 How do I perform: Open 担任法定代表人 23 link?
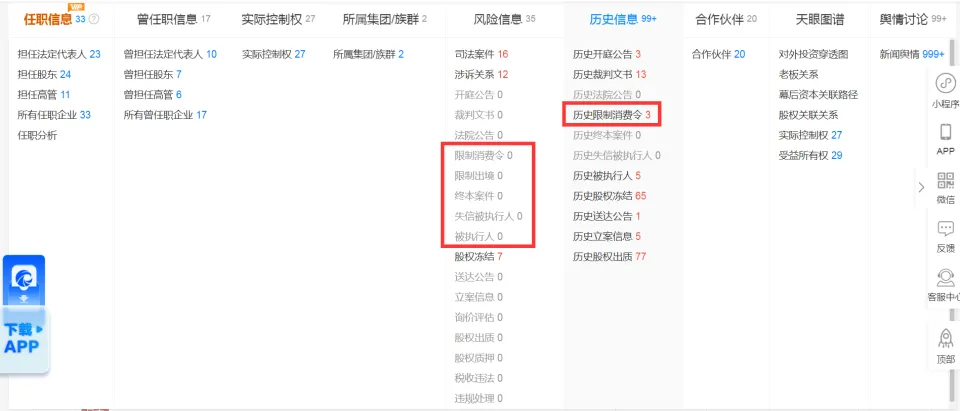pos(58,54)
